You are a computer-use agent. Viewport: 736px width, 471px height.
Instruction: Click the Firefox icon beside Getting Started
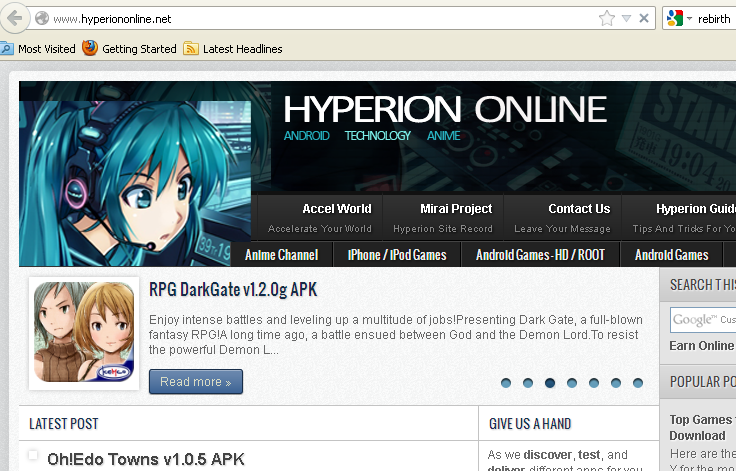coord(90,48)
